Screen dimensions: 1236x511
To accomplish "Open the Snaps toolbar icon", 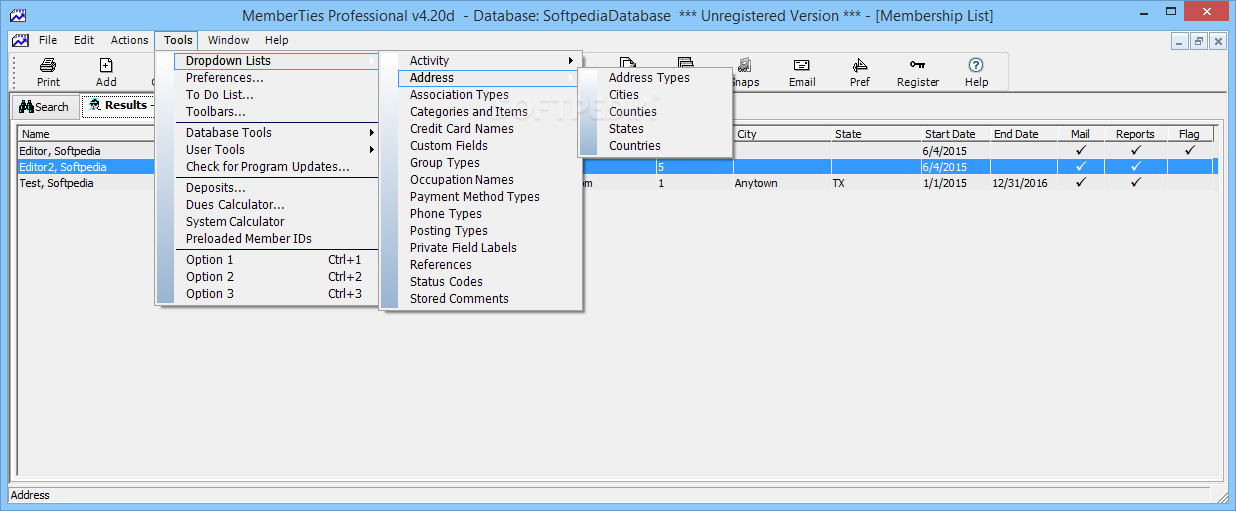I will click(x=745, y=66).
